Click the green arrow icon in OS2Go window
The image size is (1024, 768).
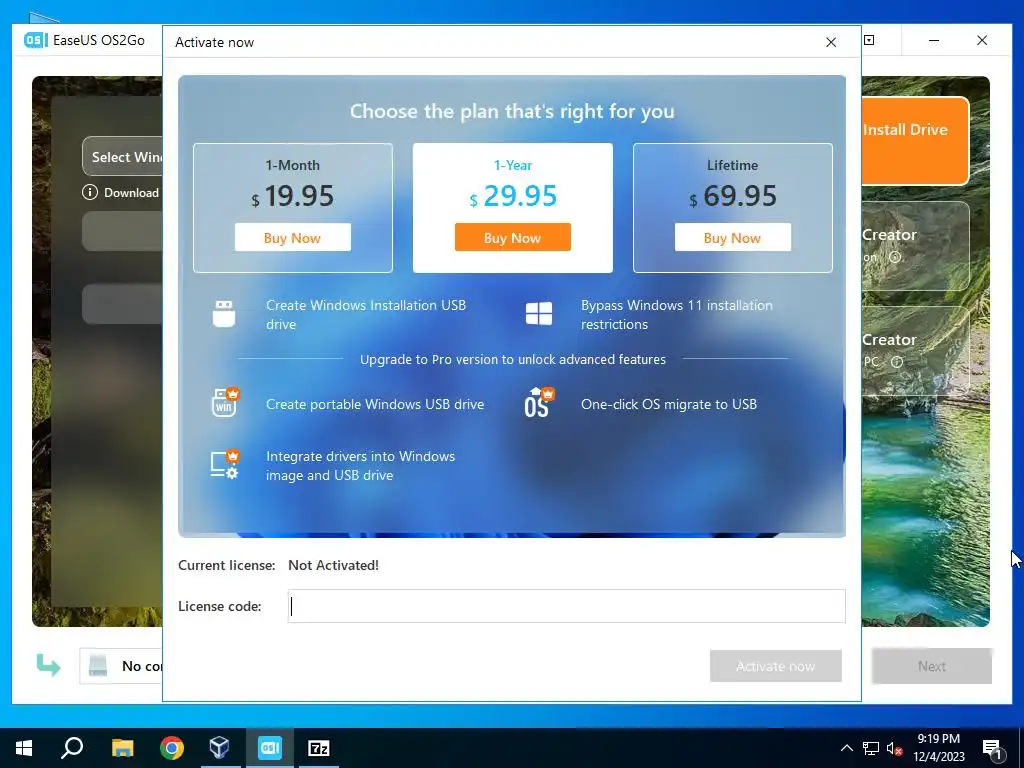pyautogui.click(x=48, y=665)
